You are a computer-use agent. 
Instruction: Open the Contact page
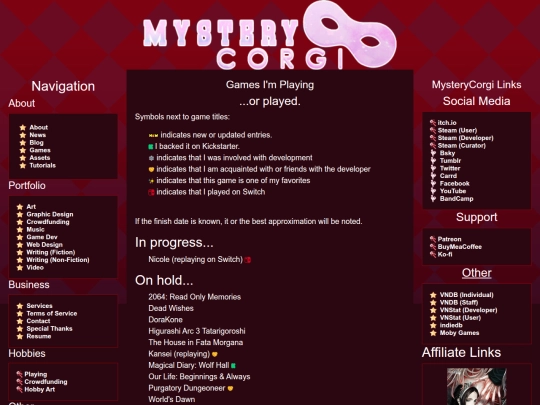(38, 321)
